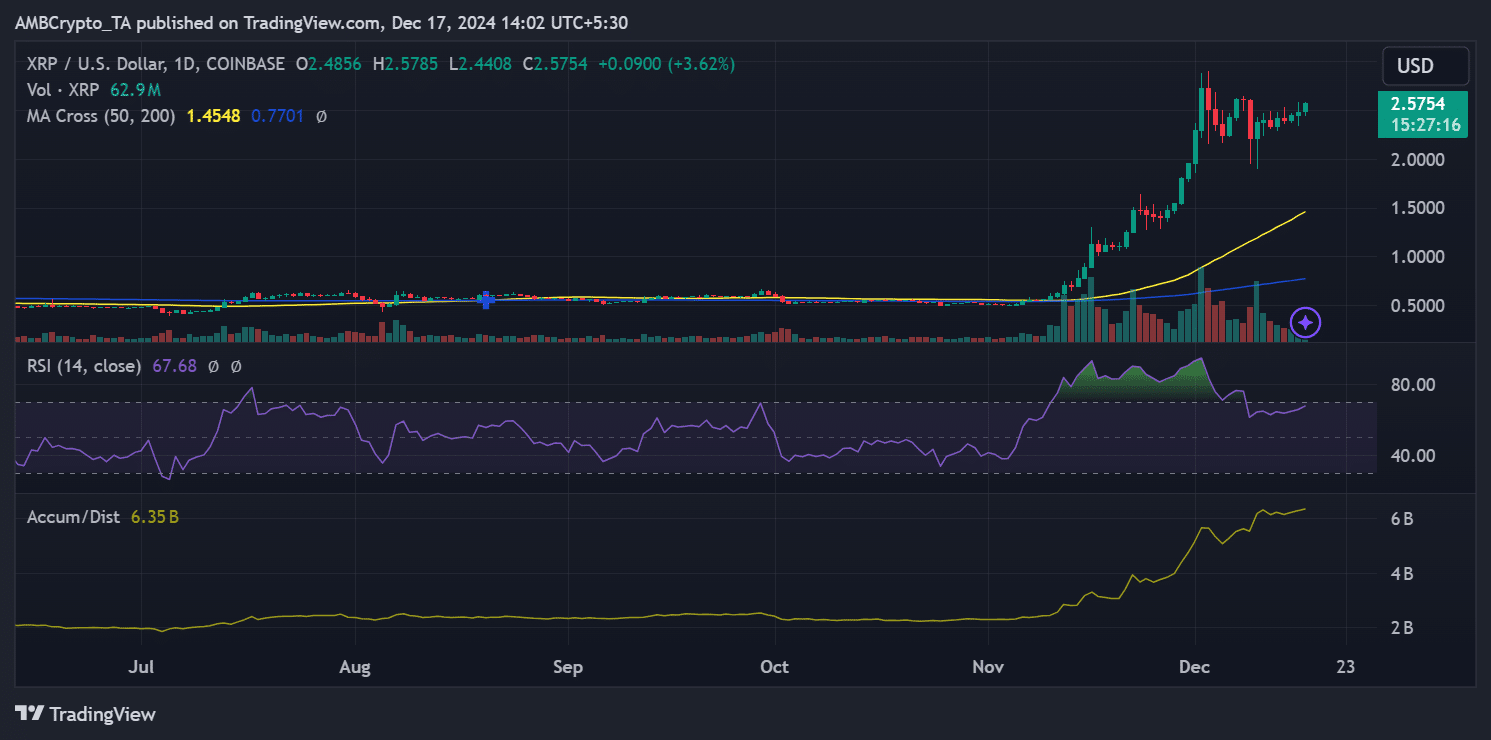Viewport: 1491px width, 740px height.
Task: Click the blue MA cross marker on the chart
Action: pos(486,300)
